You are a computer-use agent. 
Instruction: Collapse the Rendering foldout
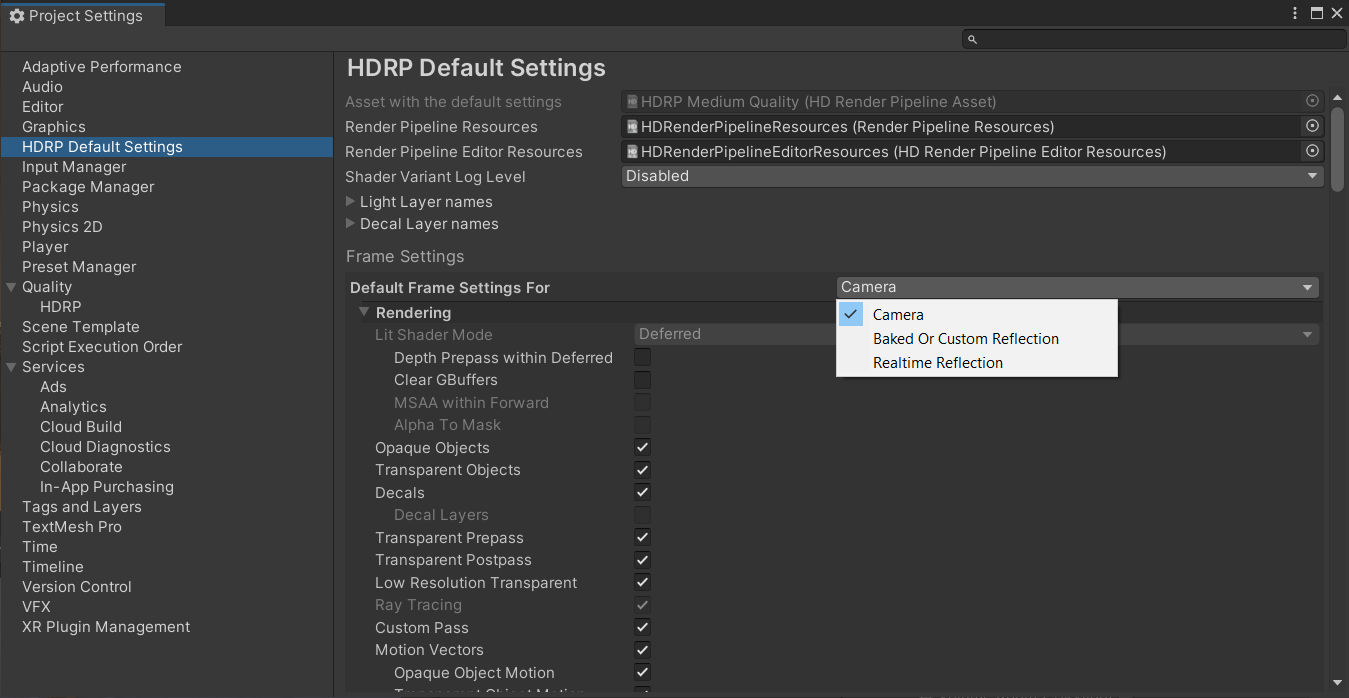365,313
